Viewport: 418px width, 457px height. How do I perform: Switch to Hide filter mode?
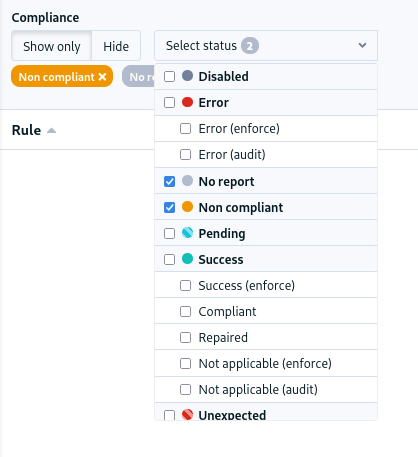coord(116,46)
